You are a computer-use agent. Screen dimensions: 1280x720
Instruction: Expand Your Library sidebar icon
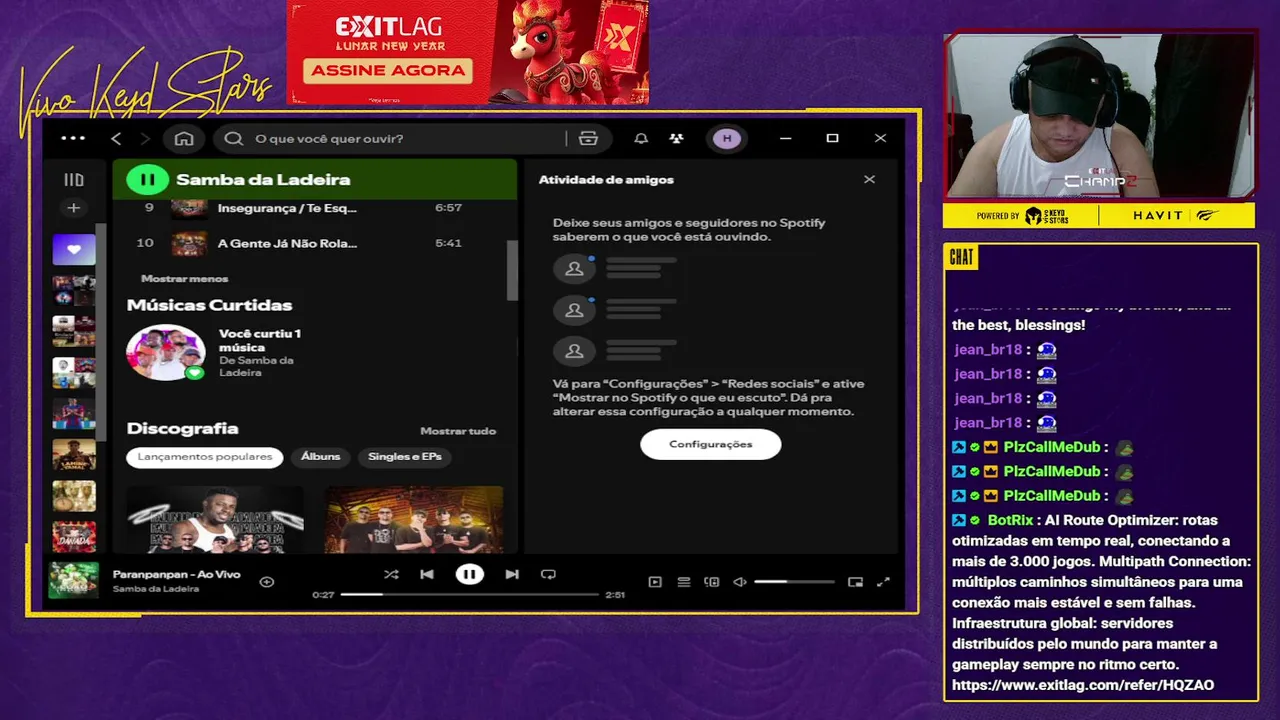point(74,180)
